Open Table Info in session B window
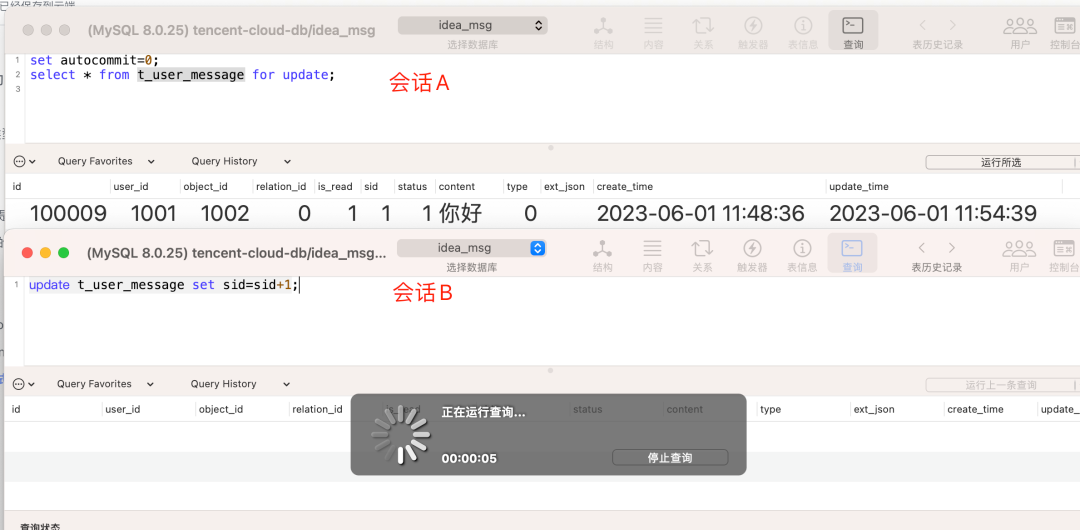The height and width of the screenshot is (530, 1080). pyautogui.click(x=802, y=254)
